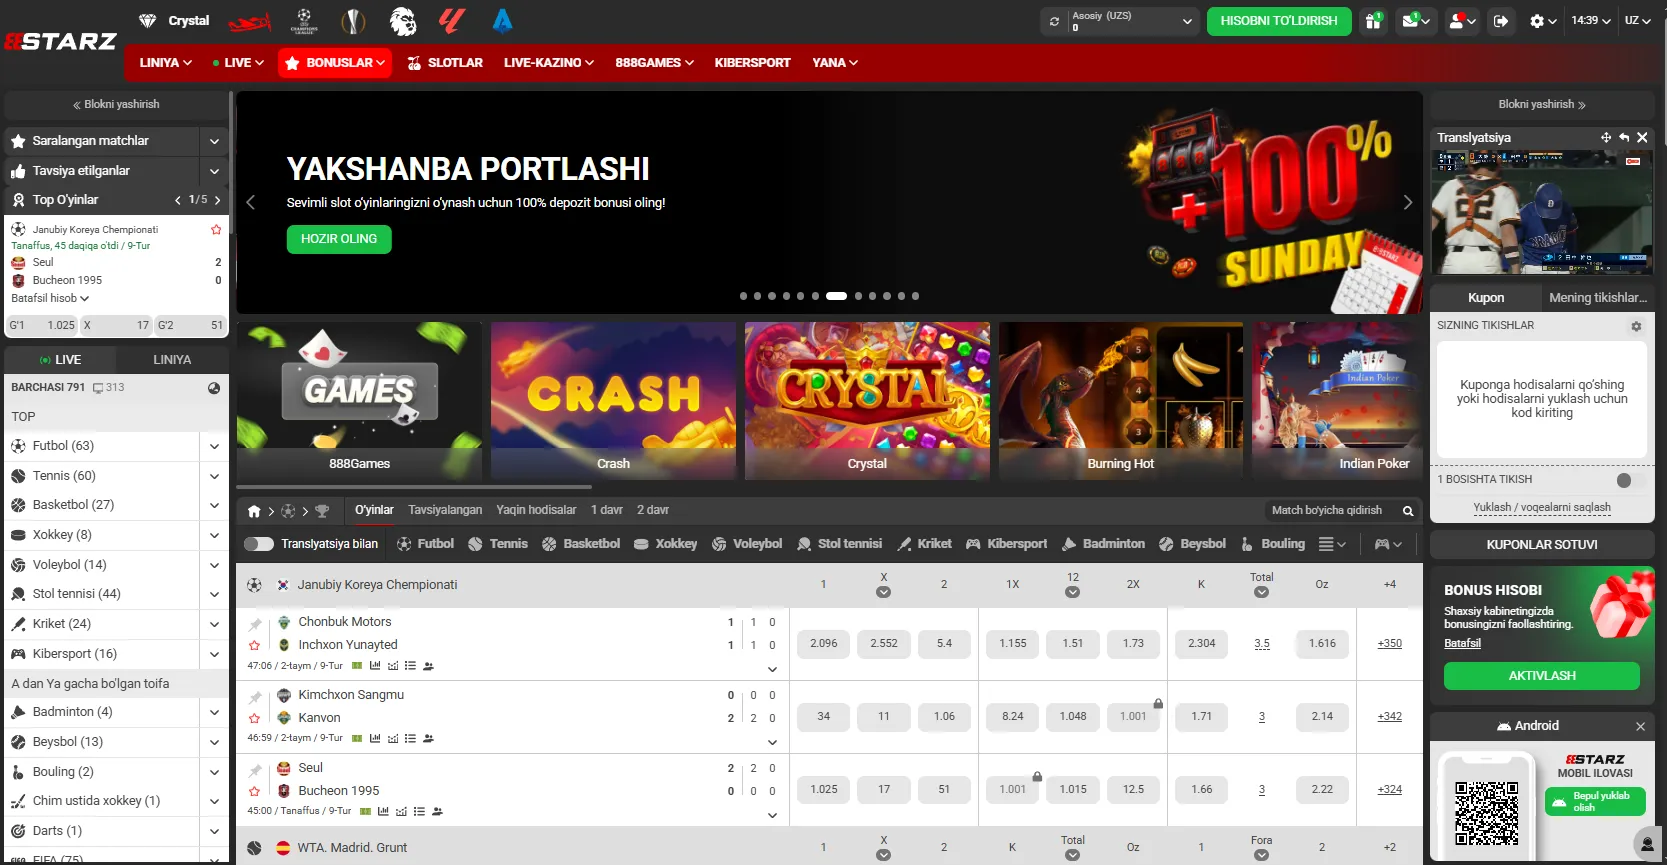This screenshot has width=1667, height=865.
Task: Open the KIBERSPORT menu item
Action: pos(752,63)
